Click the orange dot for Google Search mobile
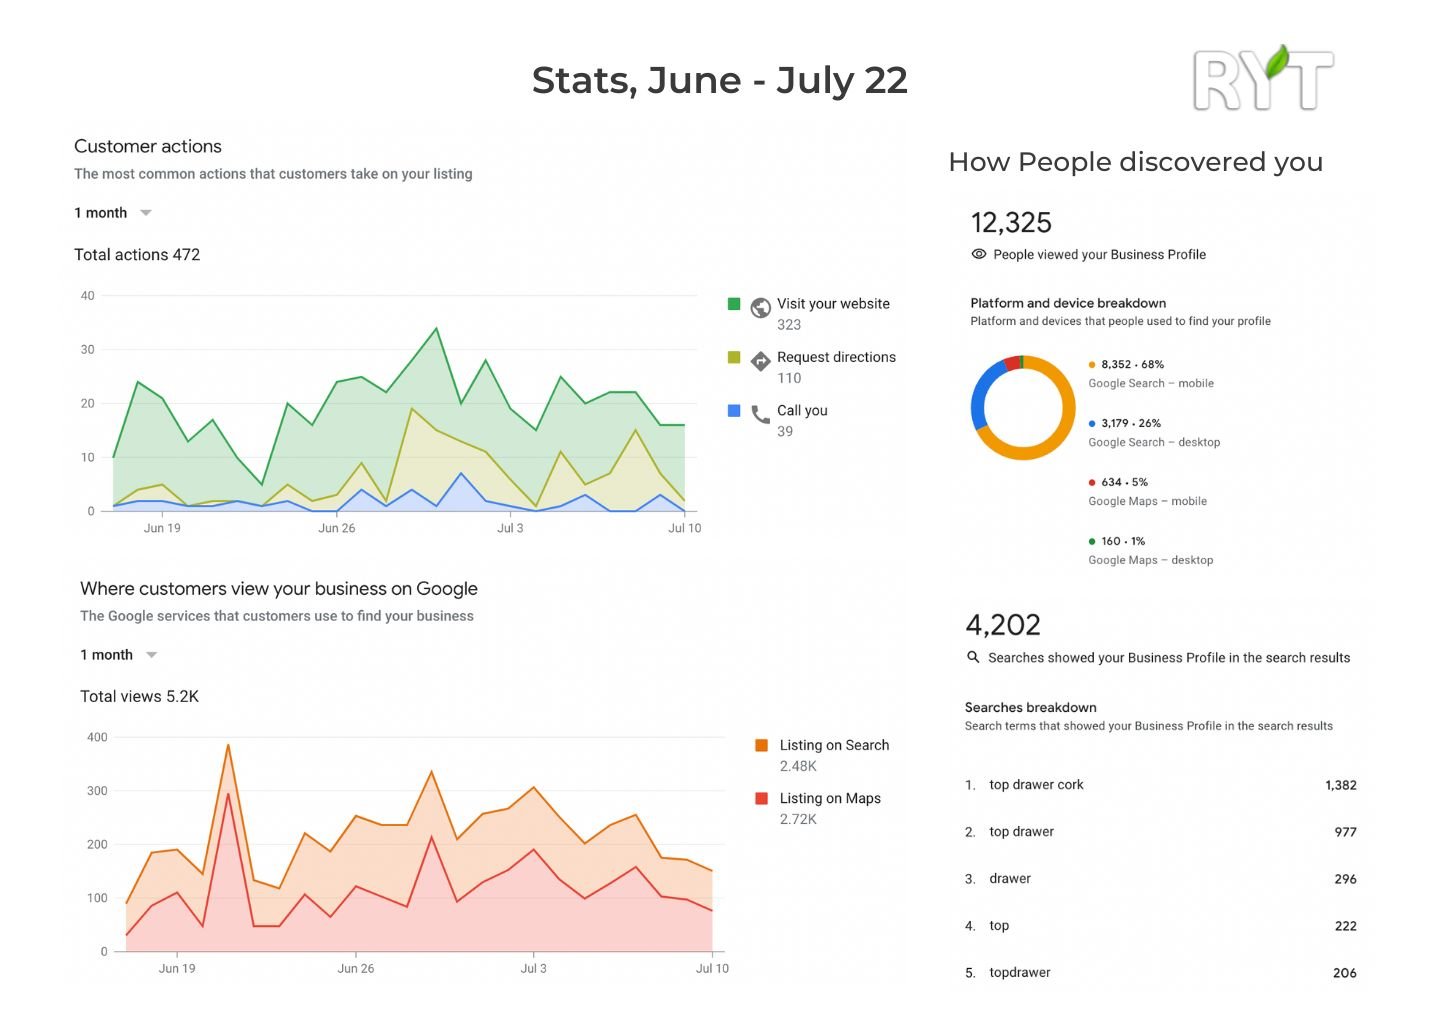1440x1024 pixels. click(x=1092, y=365)
